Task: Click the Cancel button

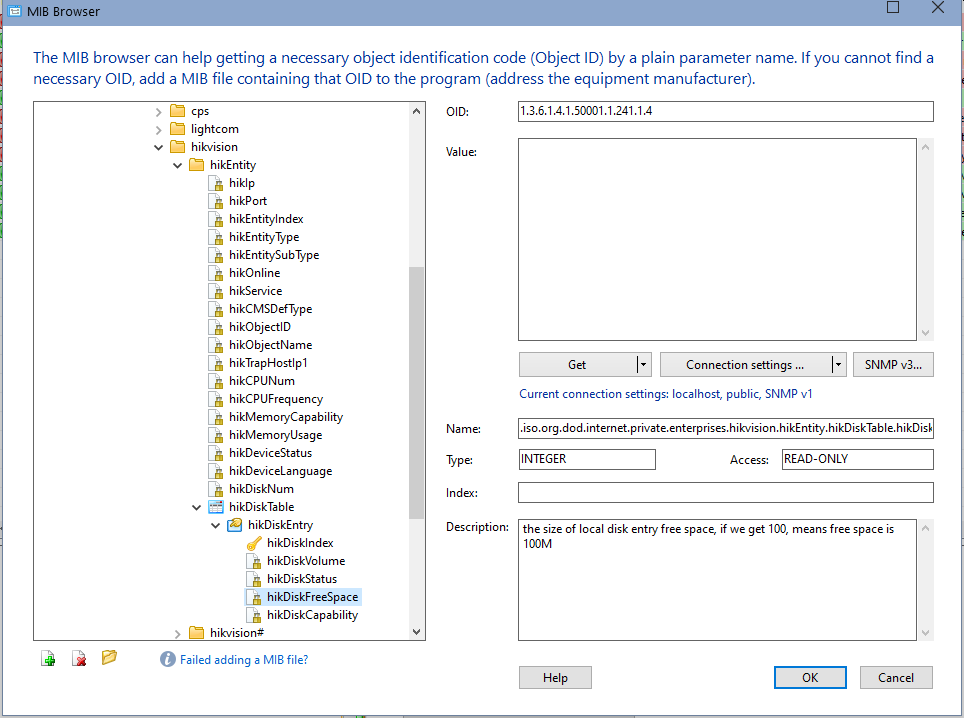Action: pos(896,677)
